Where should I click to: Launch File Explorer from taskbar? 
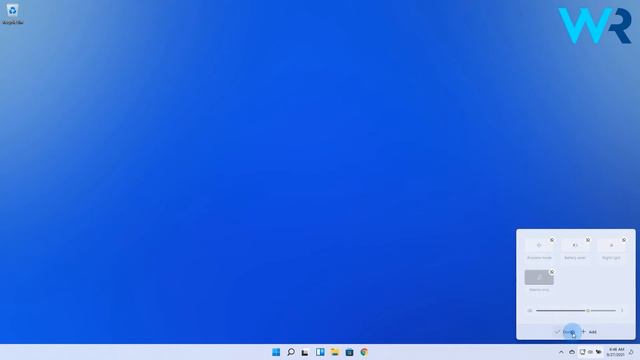point(335,352)
